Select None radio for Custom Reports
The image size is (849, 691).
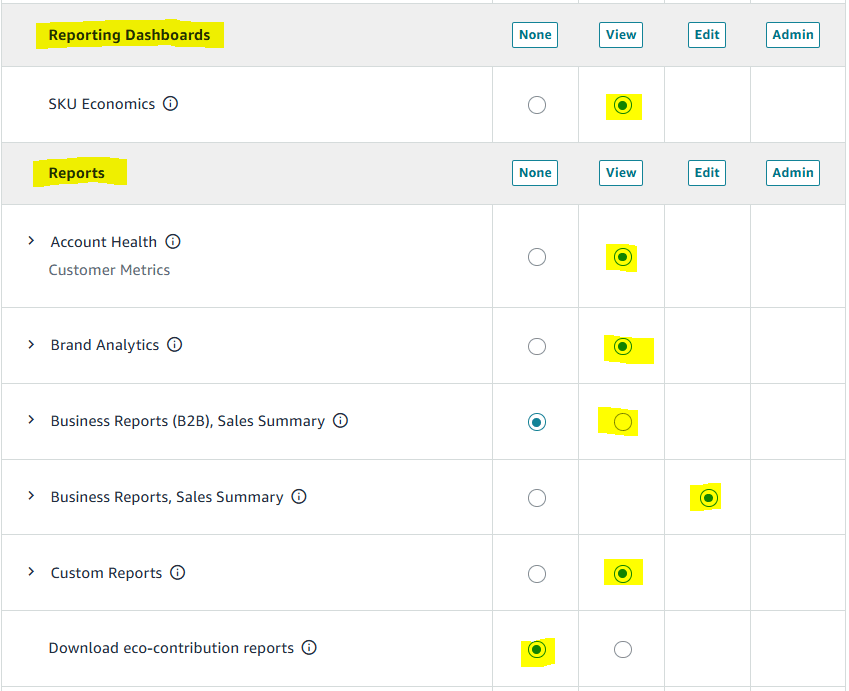tap(537, 574)
